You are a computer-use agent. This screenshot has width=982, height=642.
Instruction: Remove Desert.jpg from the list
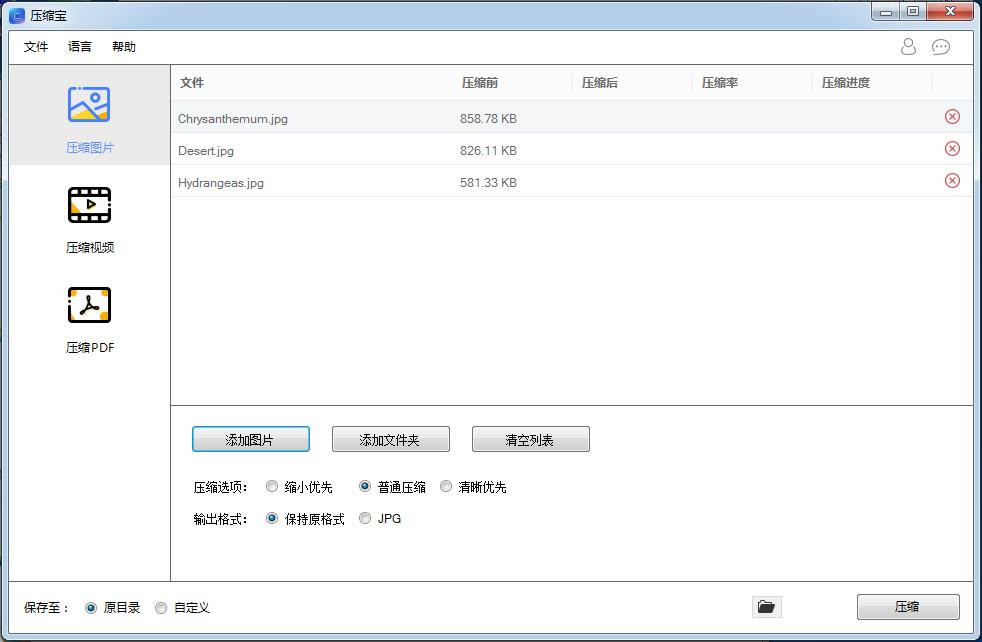952,148
